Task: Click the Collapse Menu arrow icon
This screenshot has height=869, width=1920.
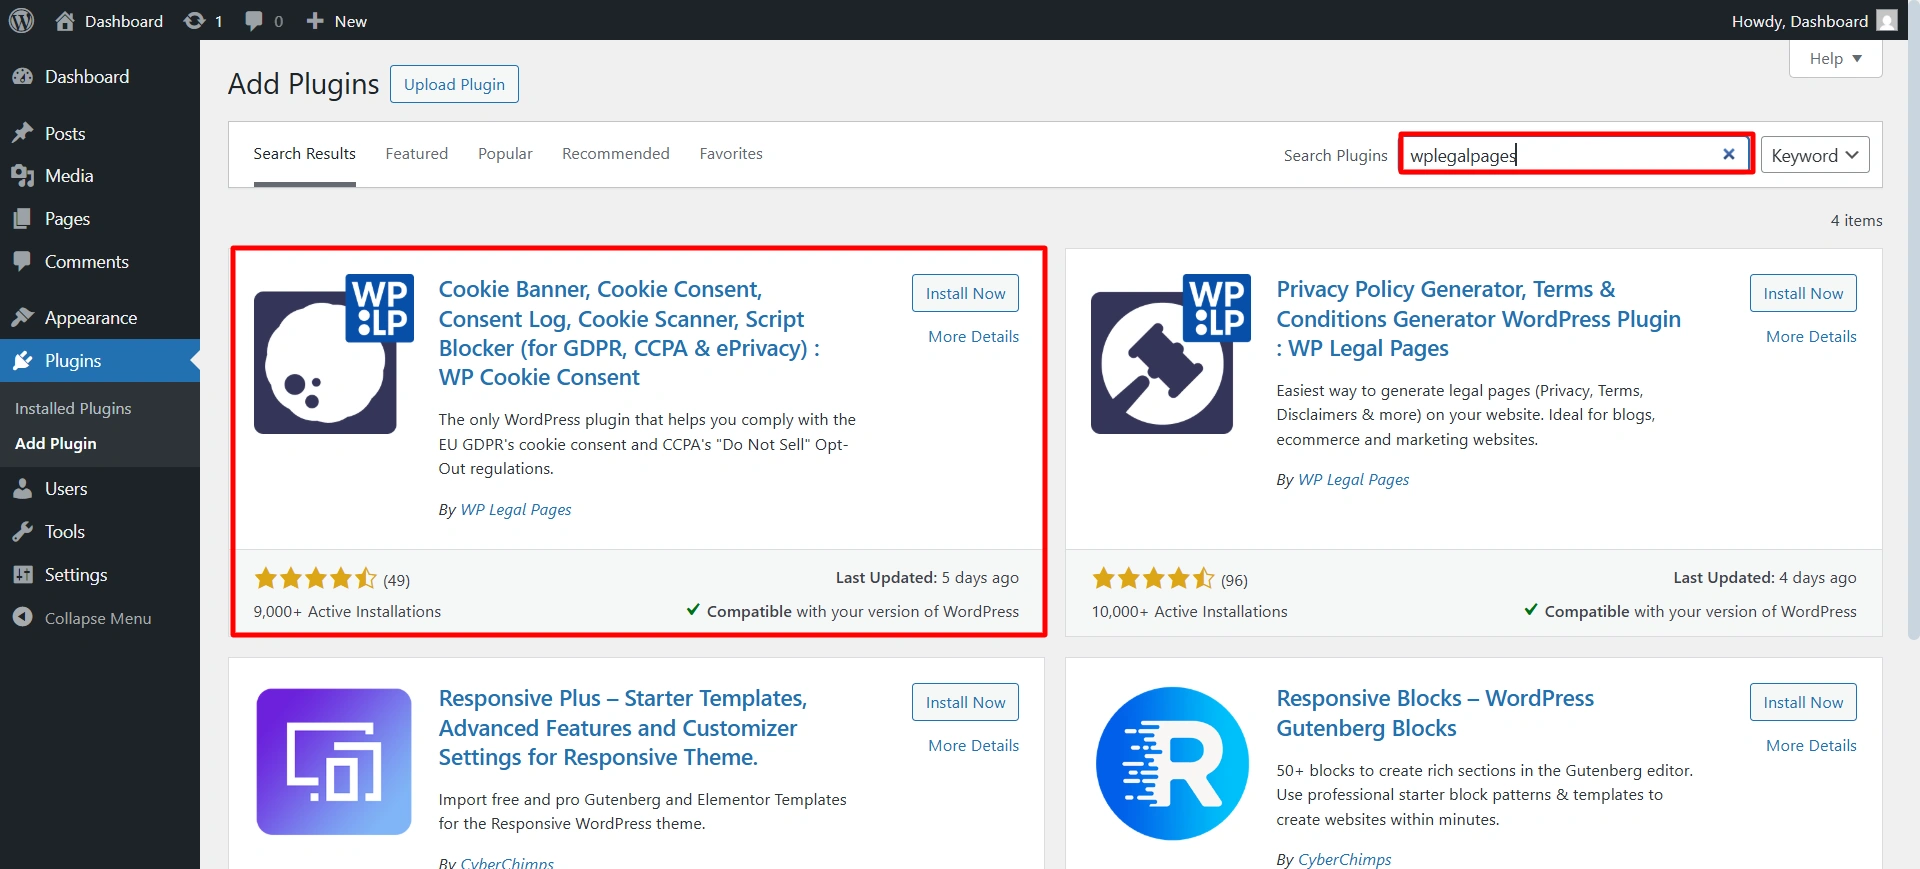Action: coord(23,618)
